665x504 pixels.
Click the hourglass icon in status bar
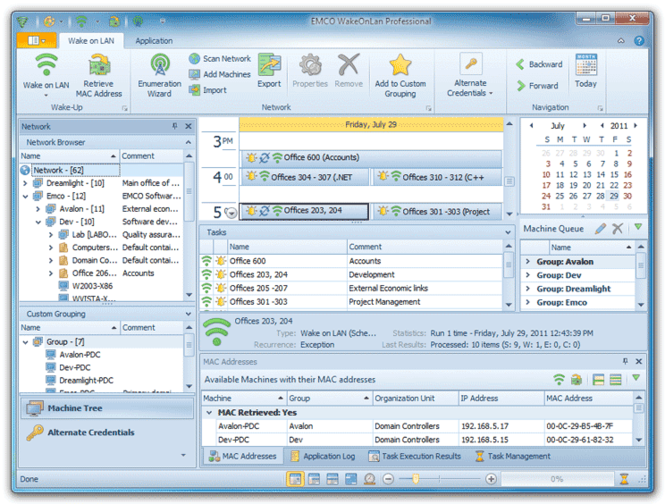pos(624,479)
